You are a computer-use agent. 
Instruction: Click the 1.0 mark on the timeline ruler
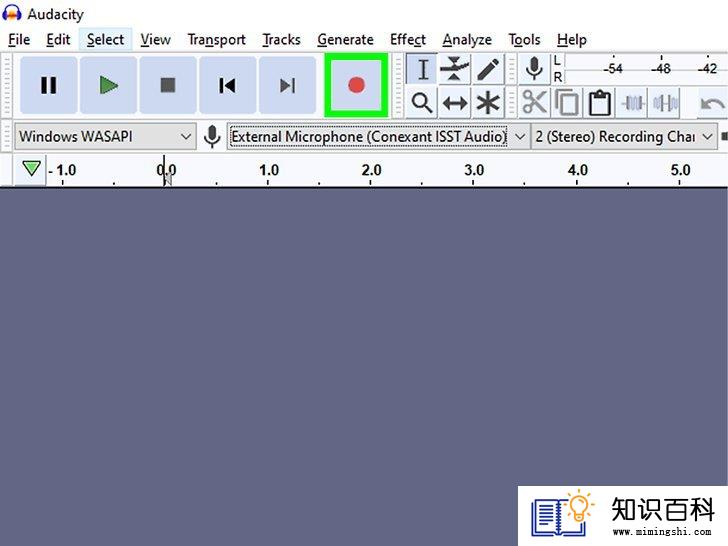point(269,170)
